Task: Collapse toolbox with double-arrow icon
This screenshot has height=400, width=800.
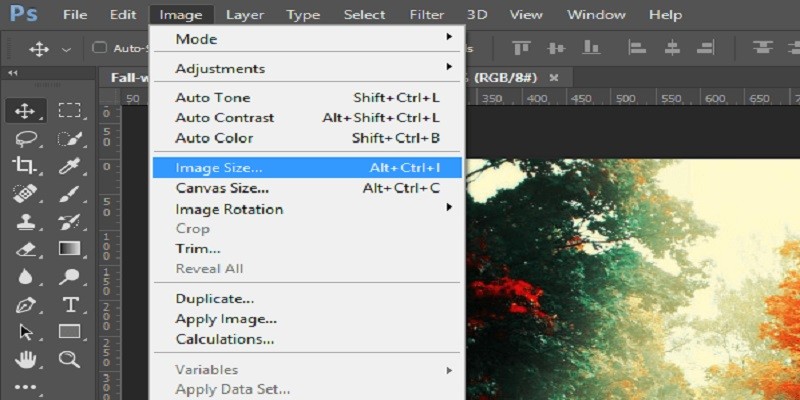Action: coord(13,73)
